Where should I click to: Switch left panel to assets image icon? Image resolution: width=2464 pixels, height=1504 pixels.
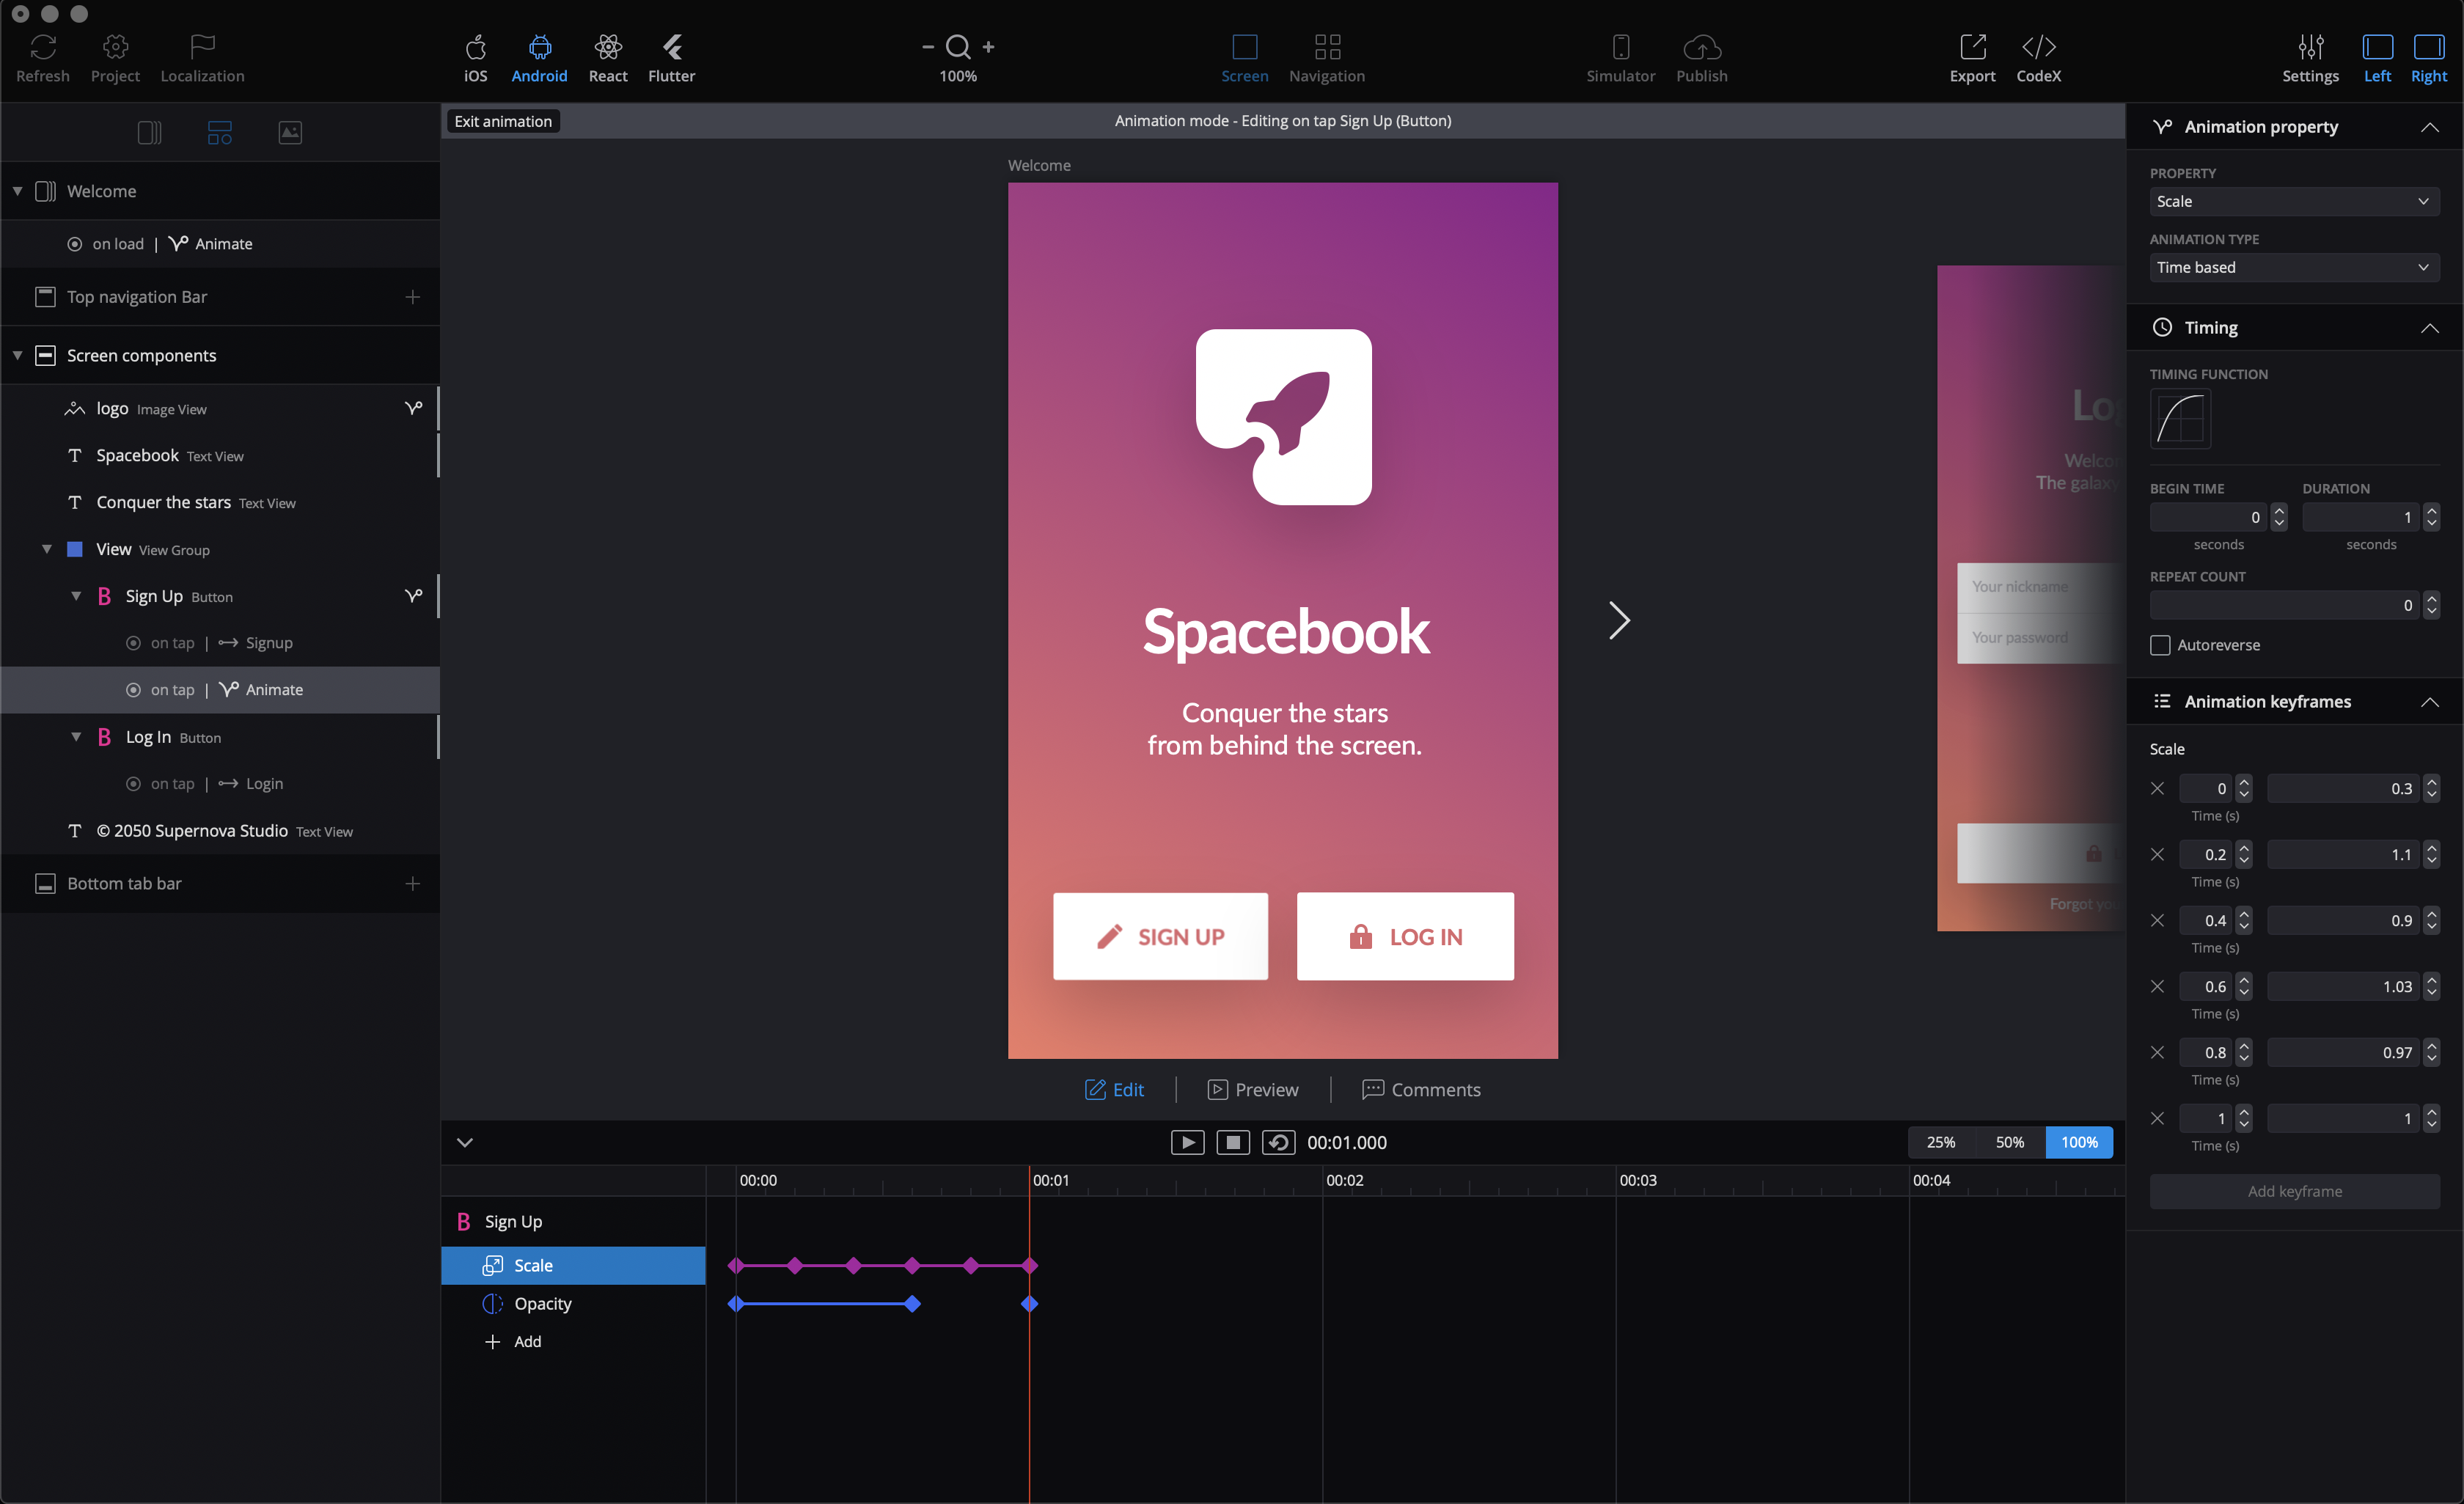point(290,132)
